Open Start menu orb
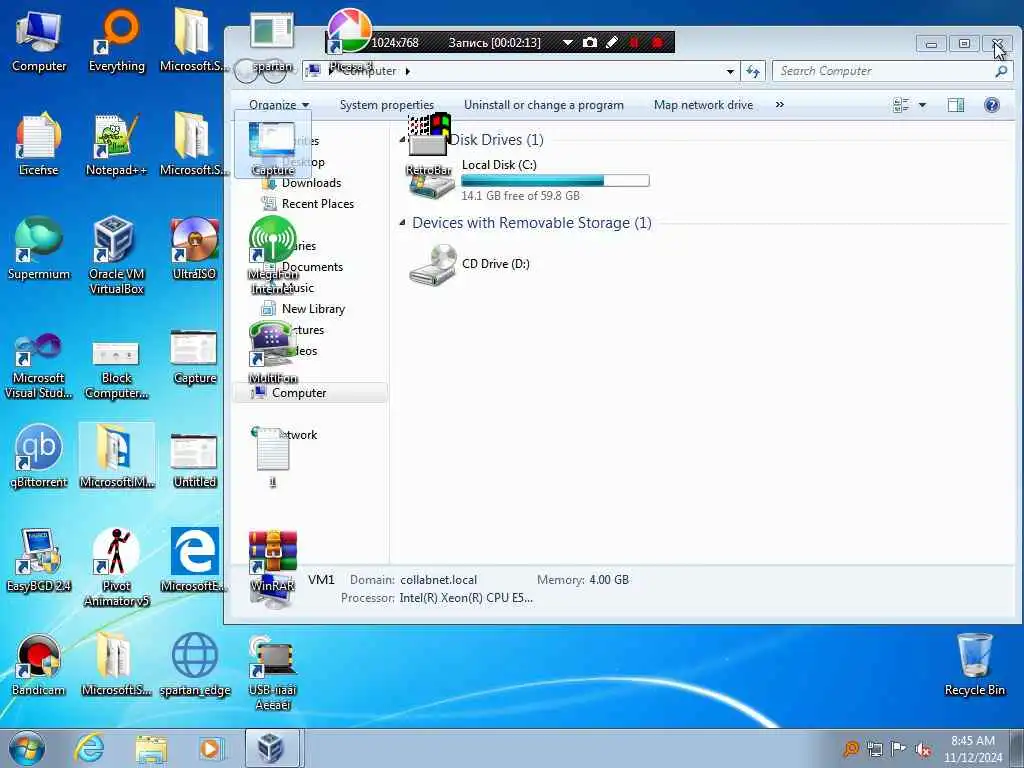1024x768 pixels. coord(27,748)
